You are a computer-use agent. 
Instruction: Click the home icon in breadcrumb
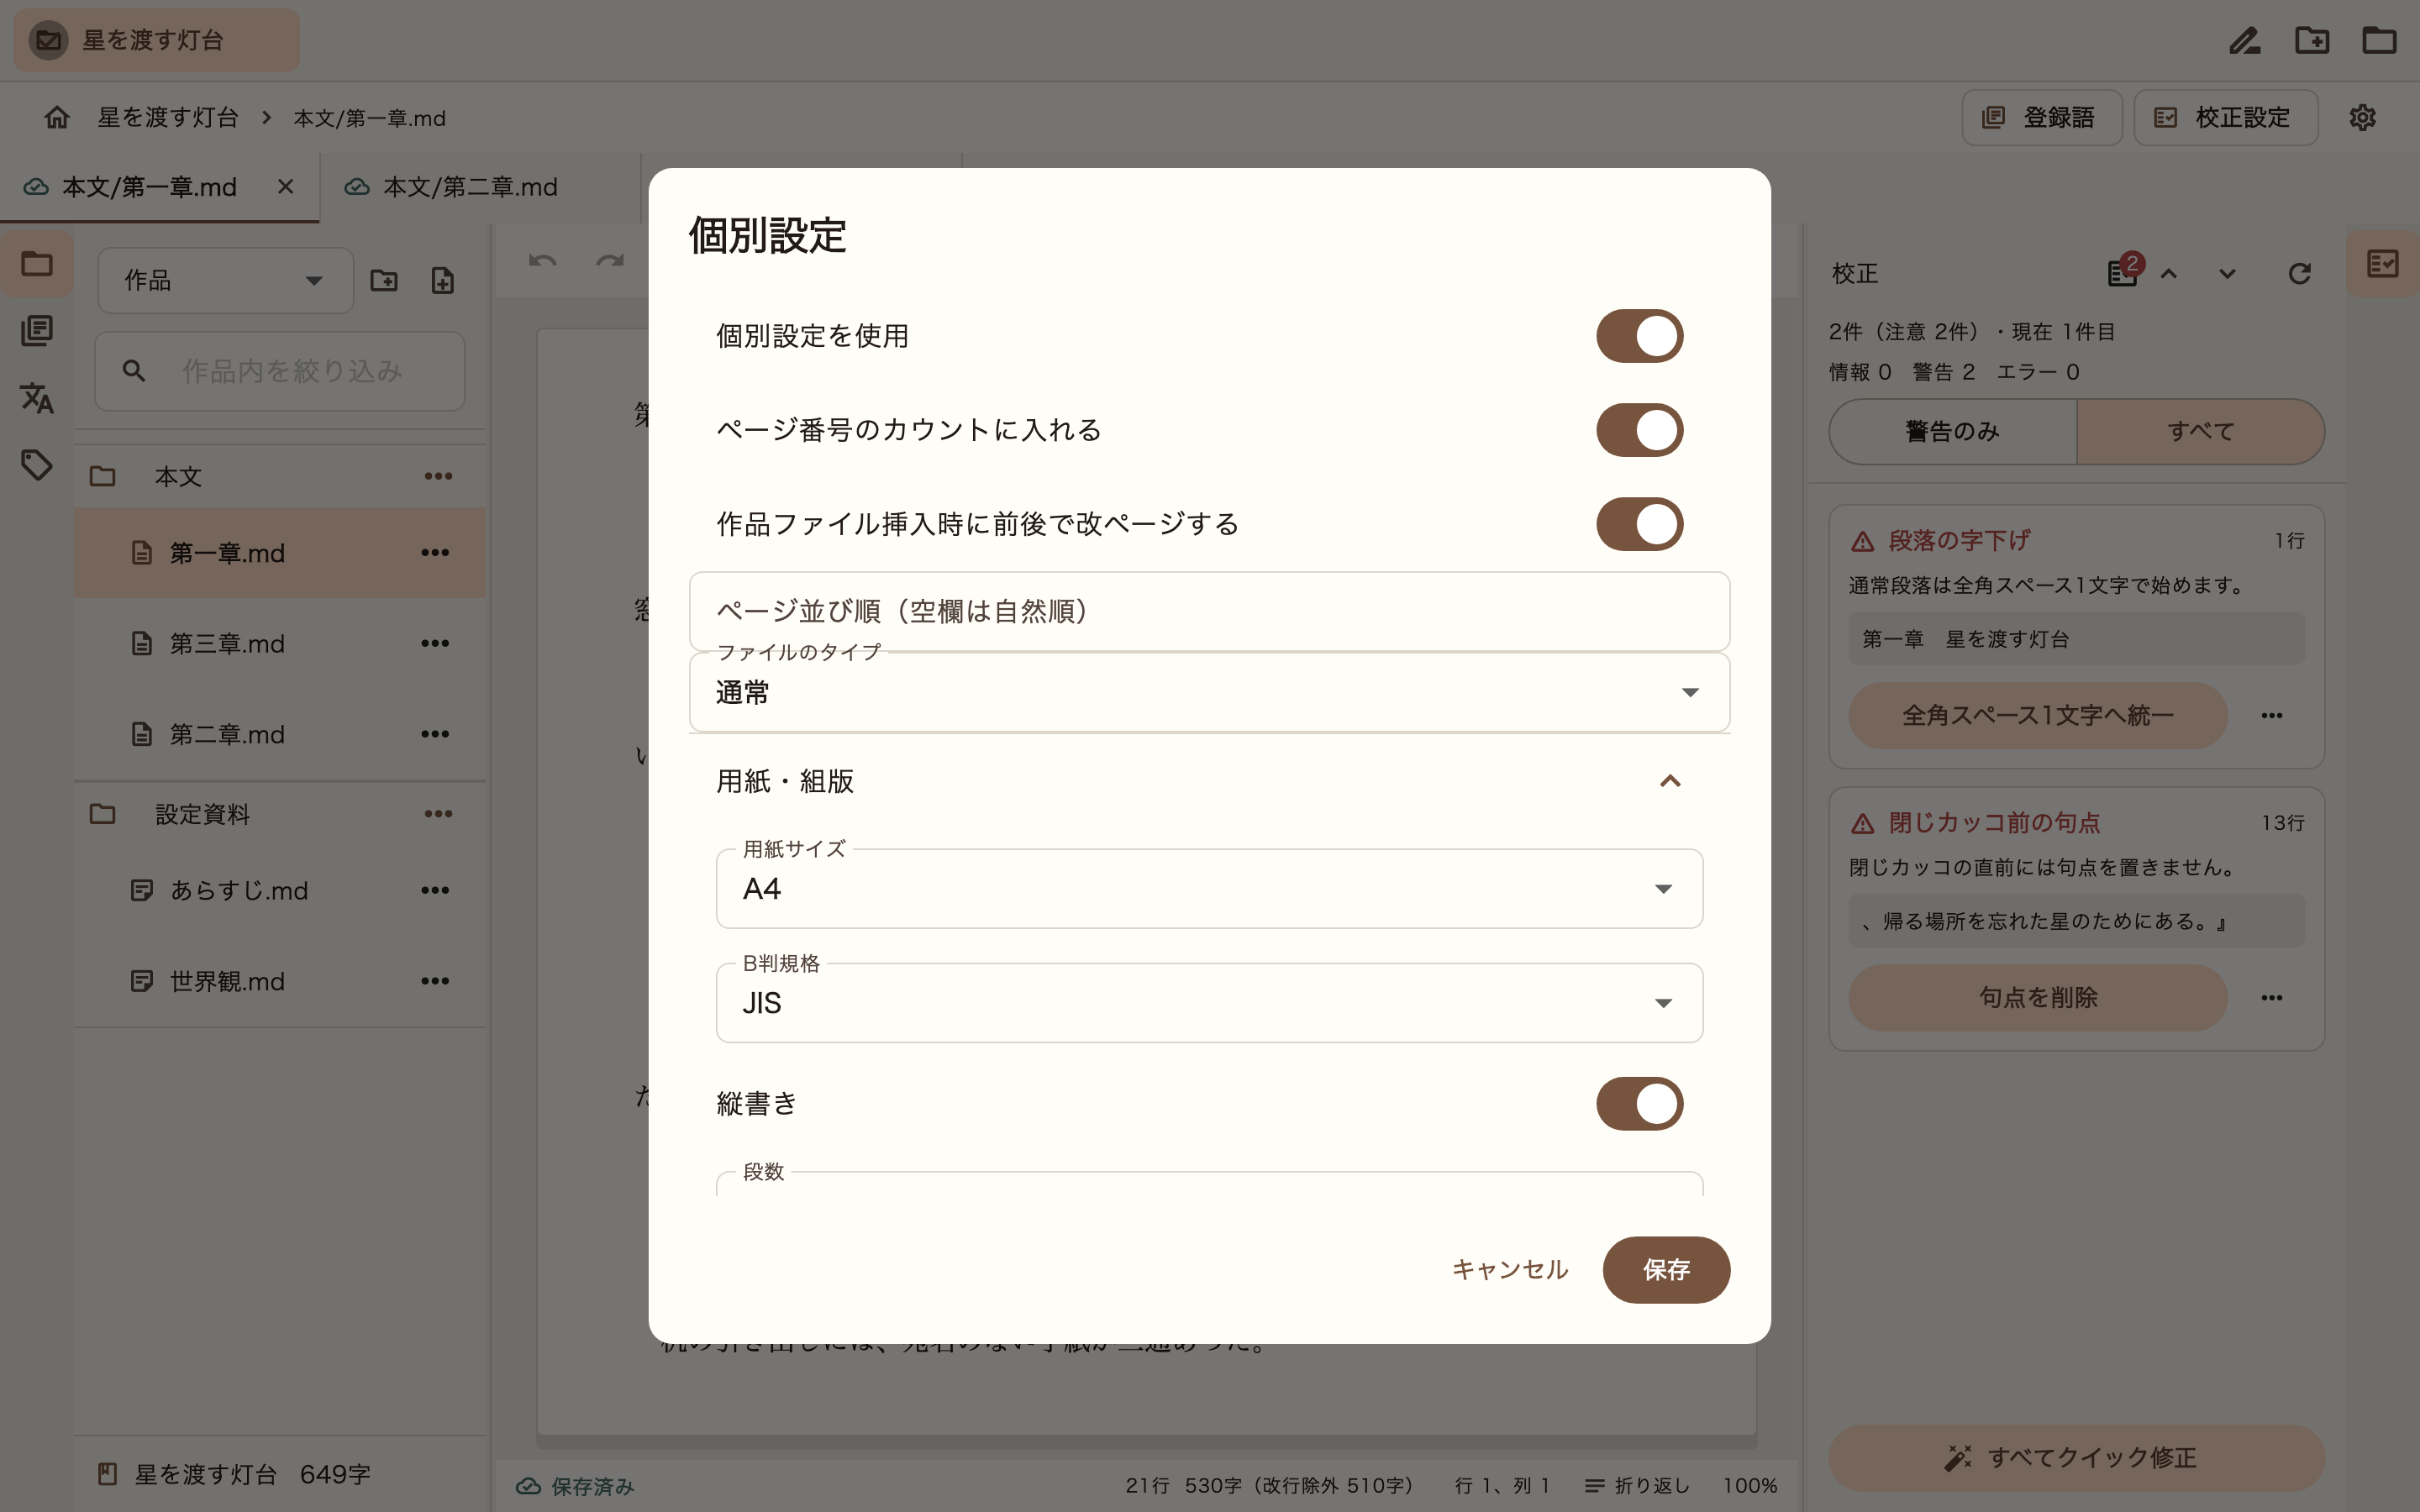pos(57,118)
